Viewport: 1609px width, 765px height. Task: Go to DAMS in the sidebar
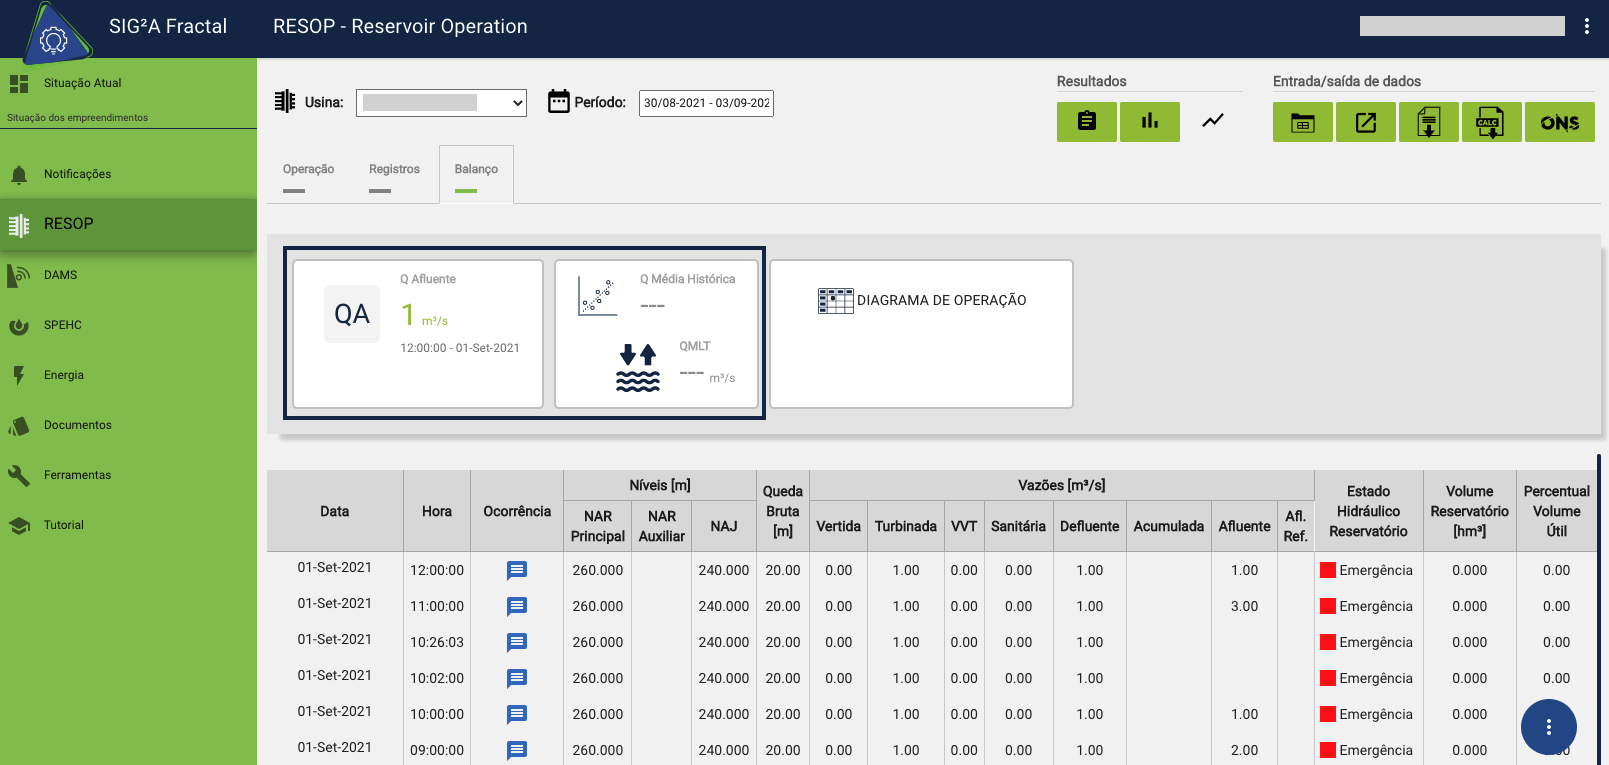pyautogui.click(x=60, y=275)
